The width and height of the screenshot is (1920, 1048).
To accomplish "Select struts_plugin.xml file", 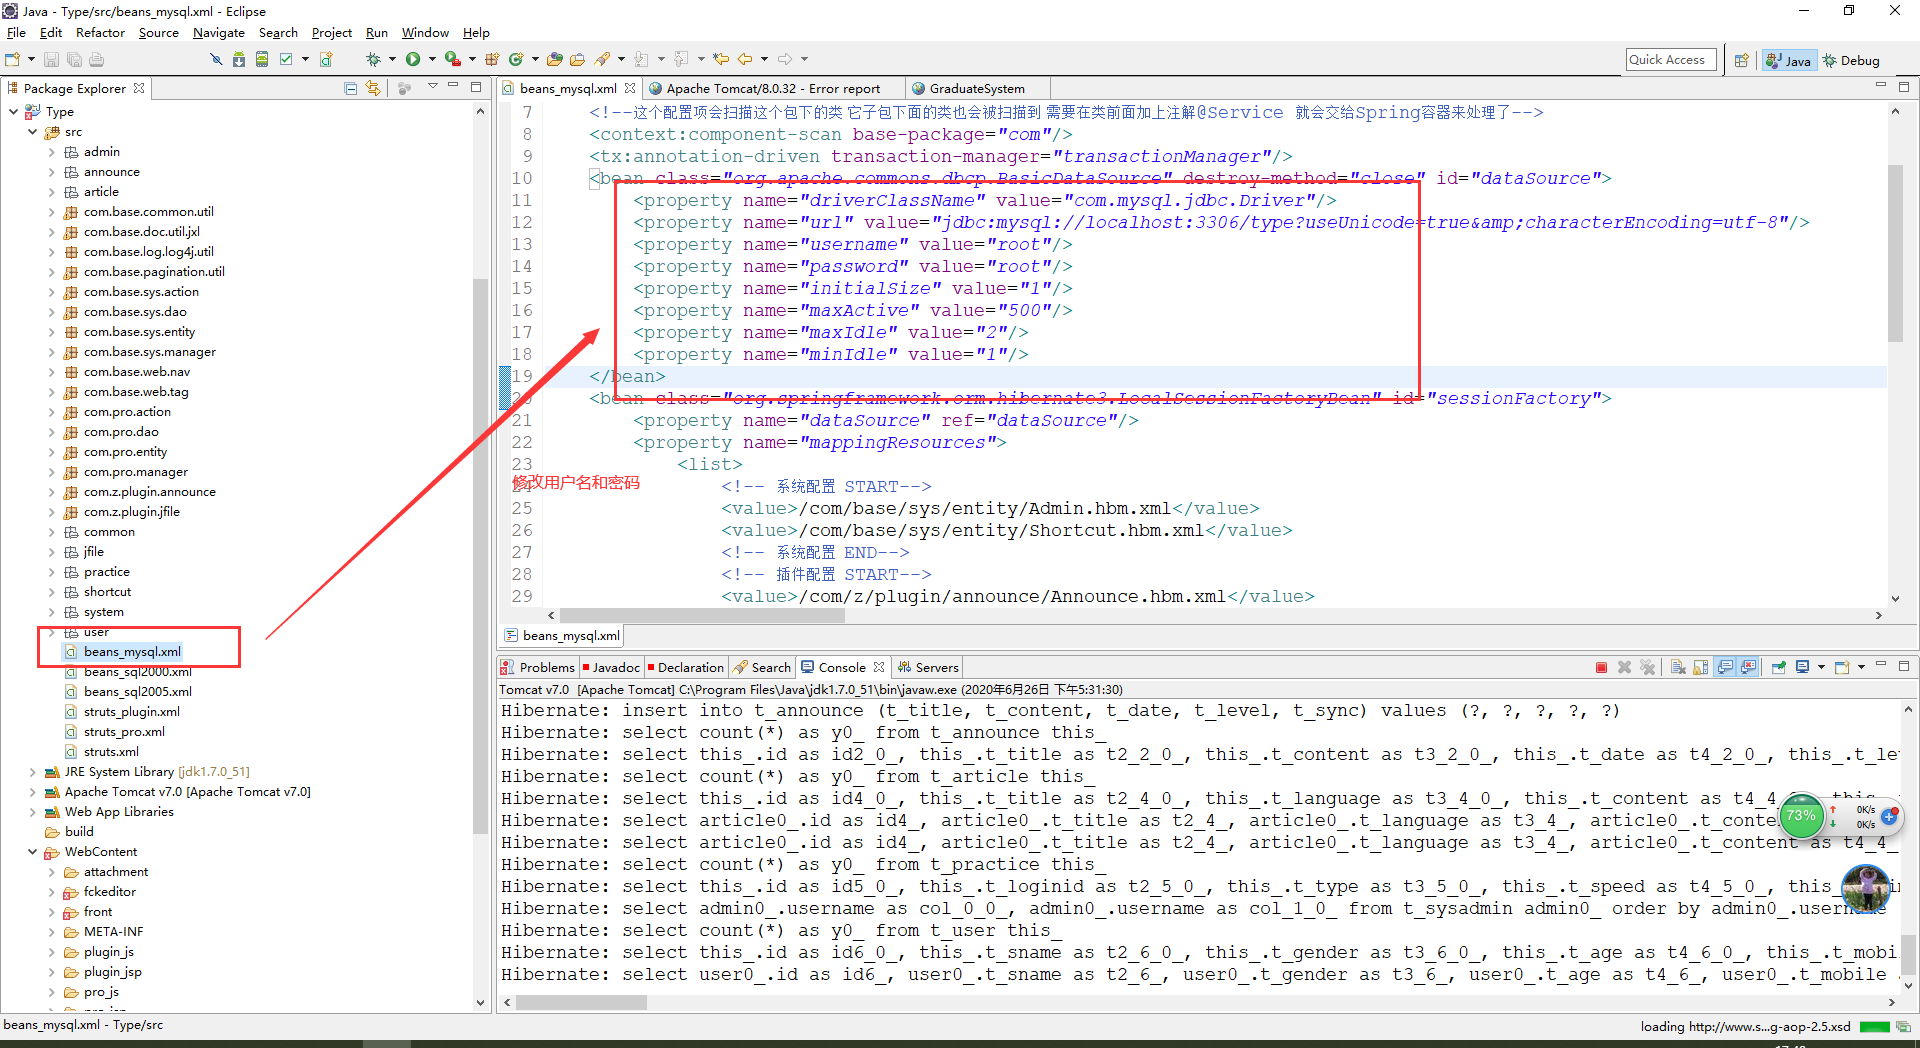I will point(131,712).
